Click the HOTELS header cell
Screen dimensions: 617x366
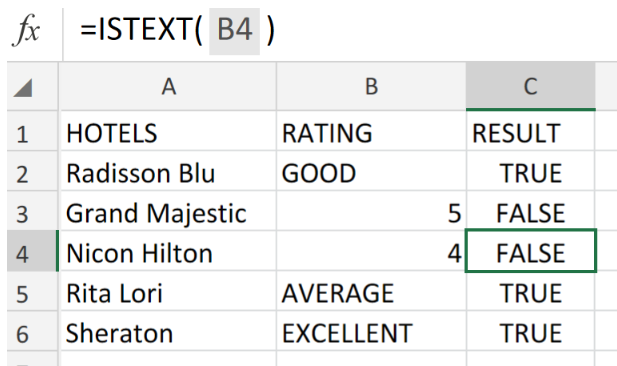tap(168, 131)
